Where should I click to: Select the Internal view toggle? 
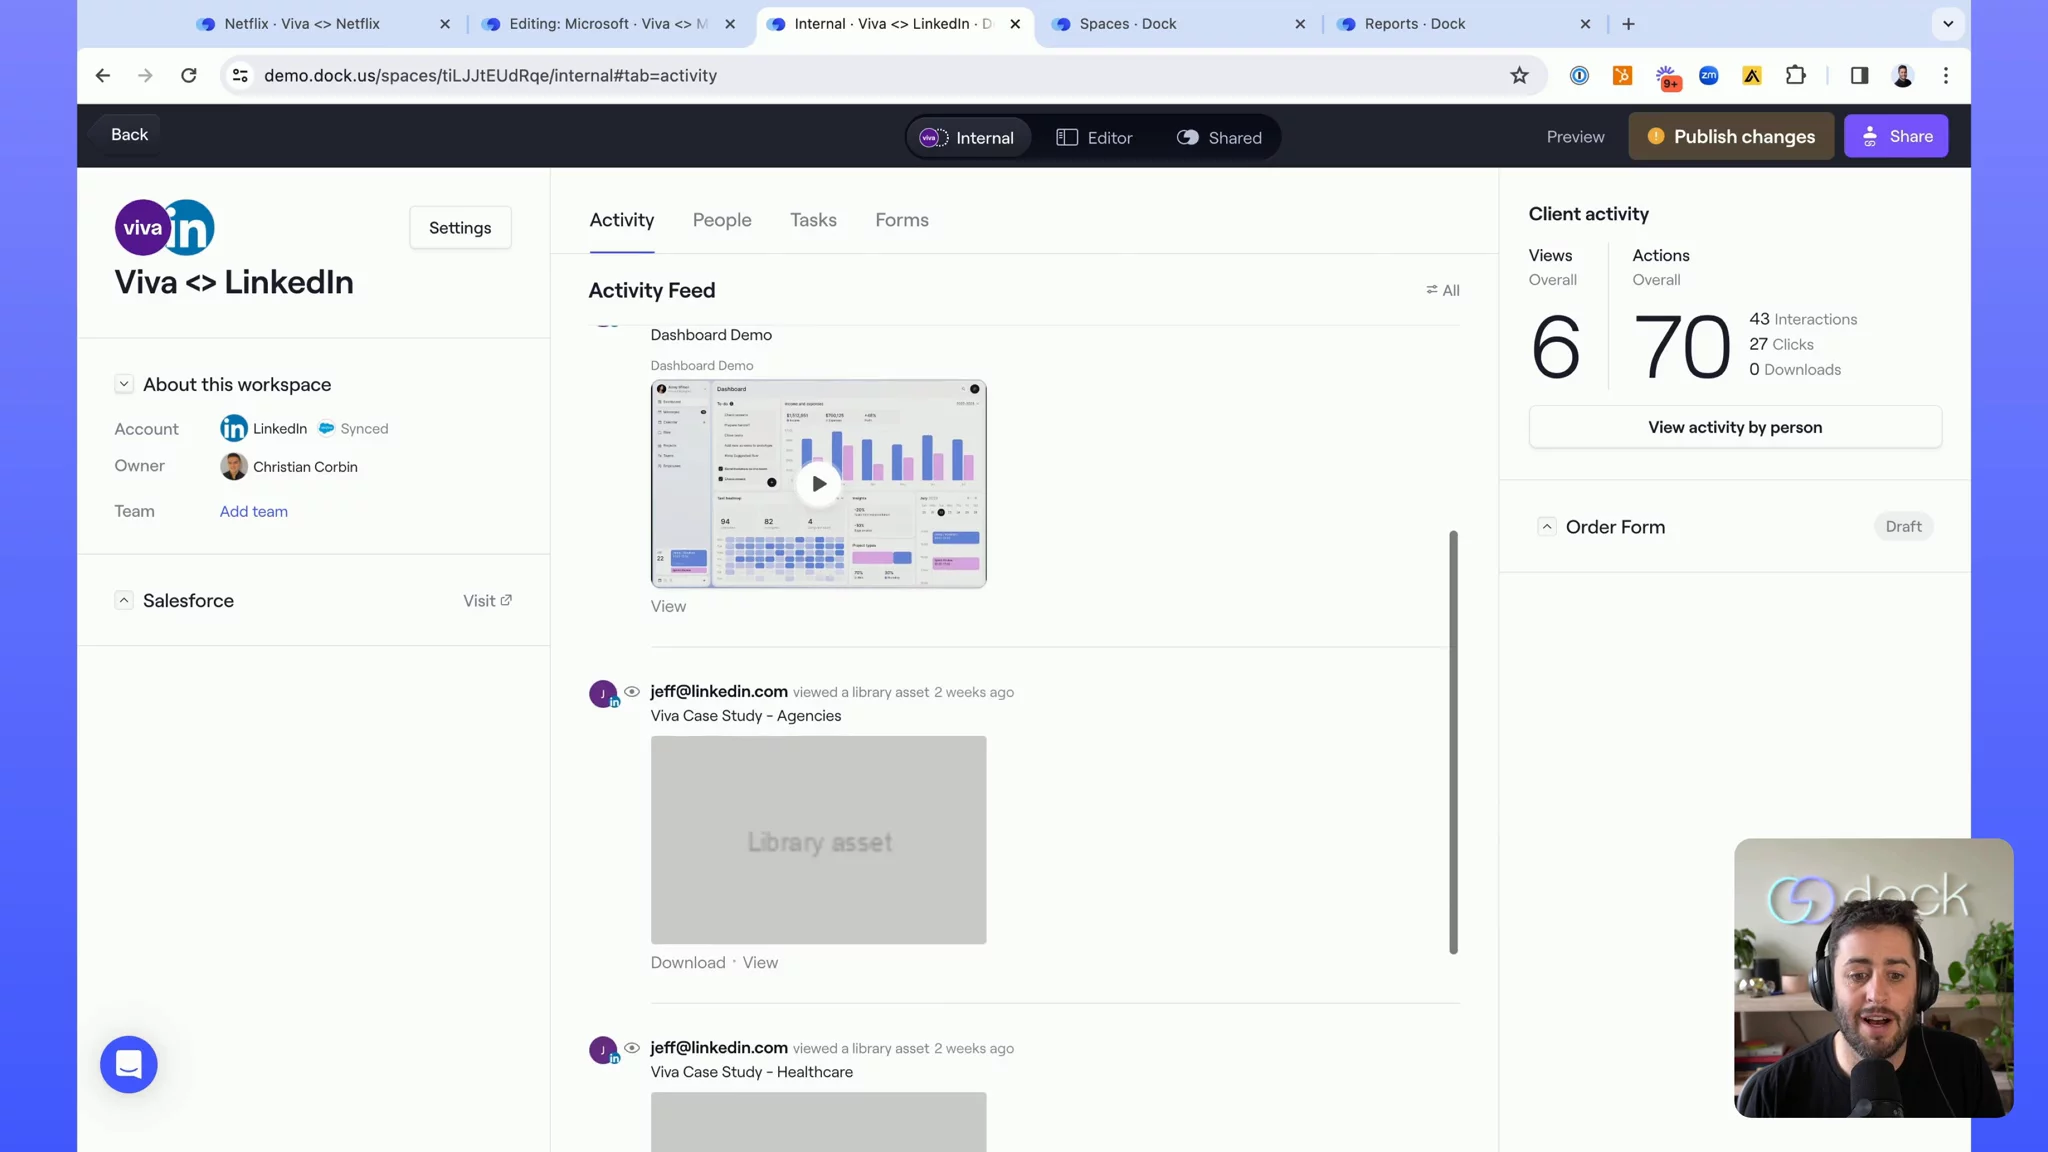pyautogui.click(x=967, y=137)
